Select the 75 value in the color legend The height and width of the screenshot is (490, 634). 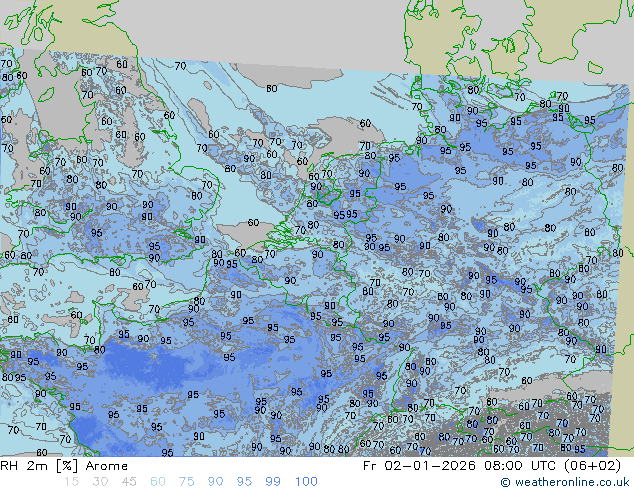pos(186,482)
